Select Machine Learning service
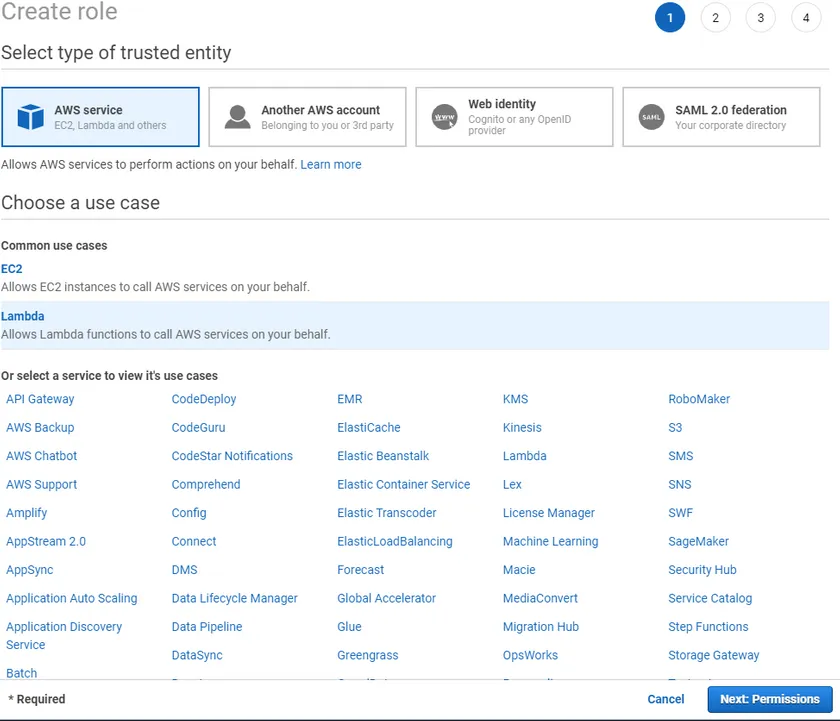This screenshot has height=721, width=840. coord(550,542)
